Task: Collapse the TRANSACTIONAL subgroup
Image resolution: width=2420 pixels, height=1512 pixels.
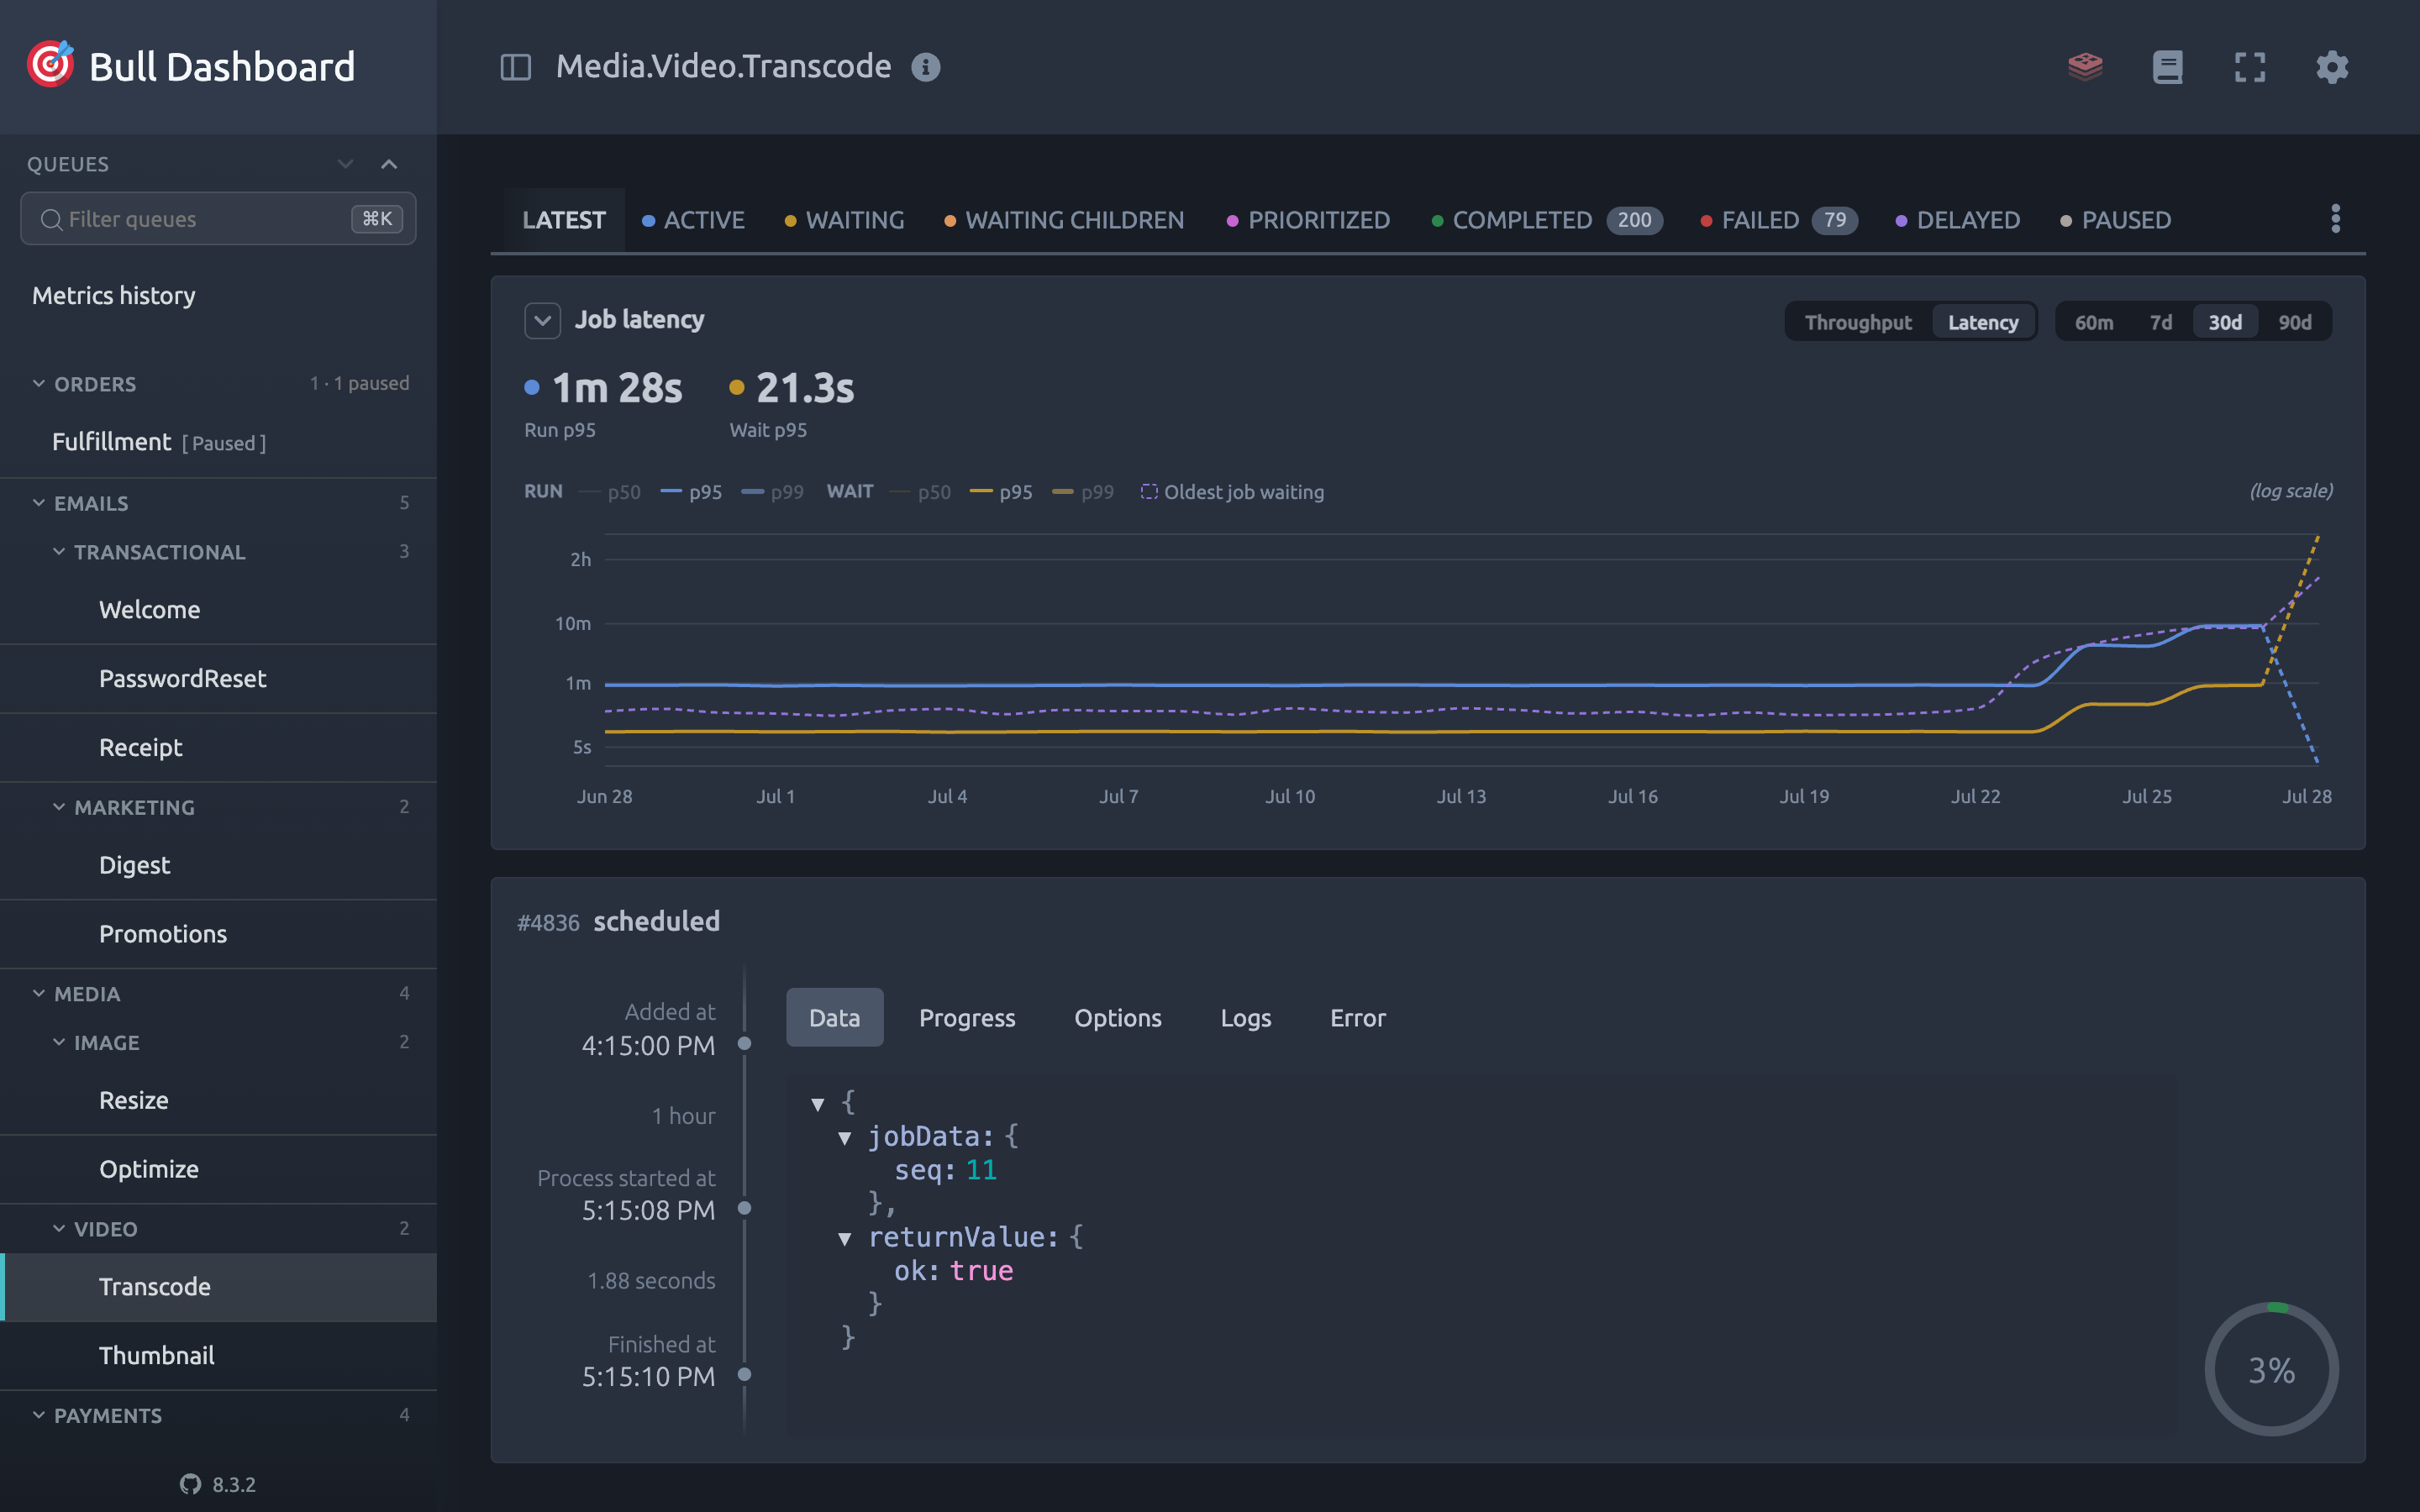Action: [59, 551]
